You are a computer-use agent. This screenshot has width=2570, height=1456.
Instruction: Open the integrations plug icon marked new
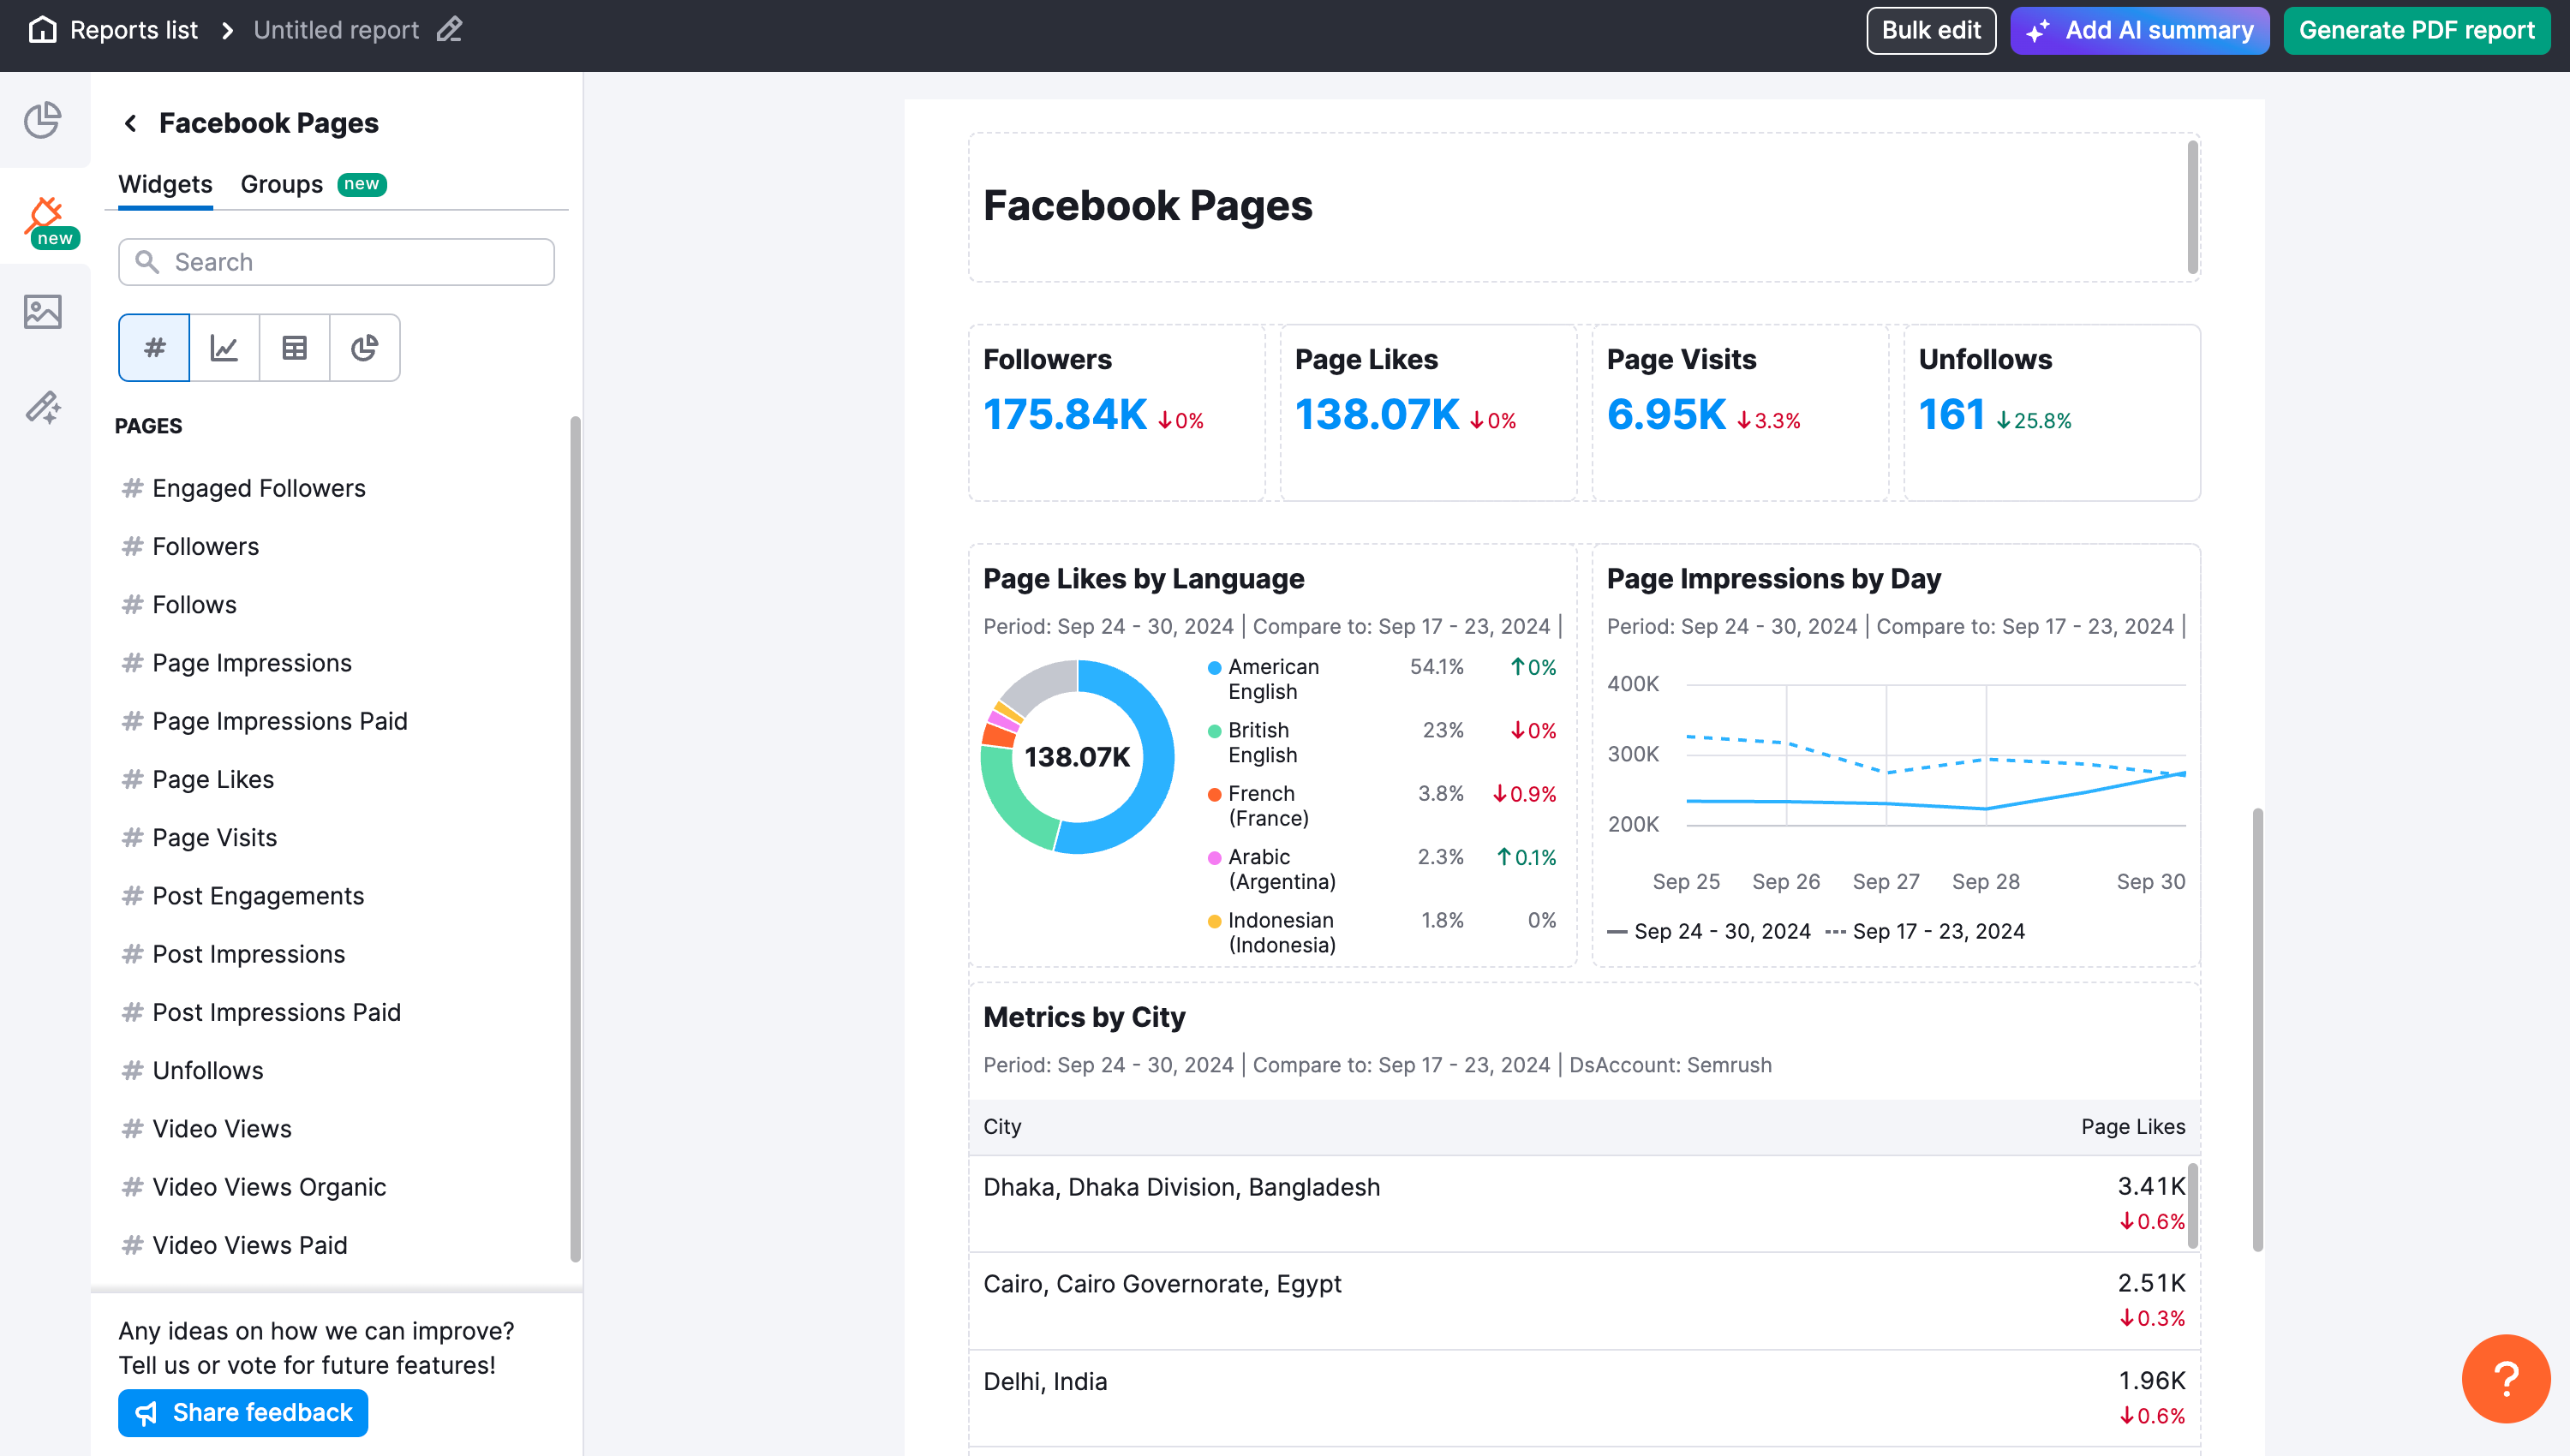pos(44,215)
